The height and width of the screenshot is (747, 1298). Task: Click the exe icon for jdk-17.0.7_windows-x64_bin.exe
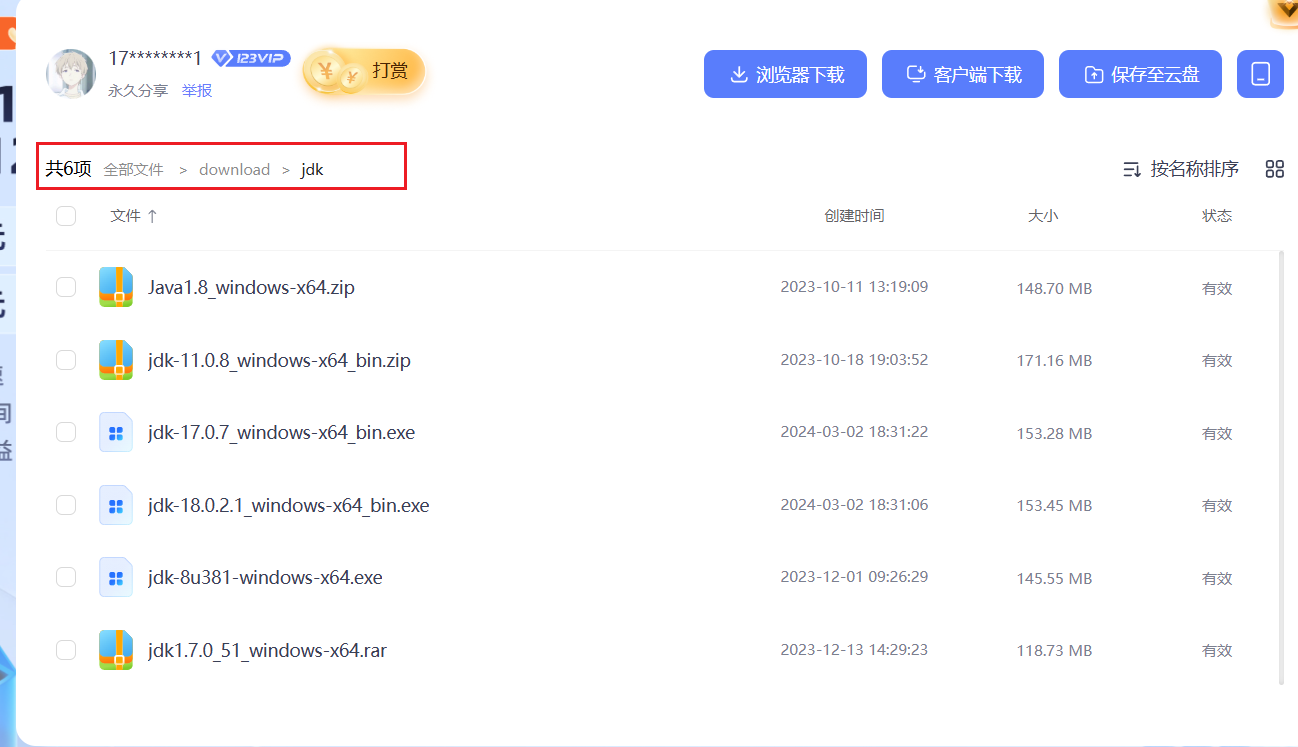click(x=116, y=432)
